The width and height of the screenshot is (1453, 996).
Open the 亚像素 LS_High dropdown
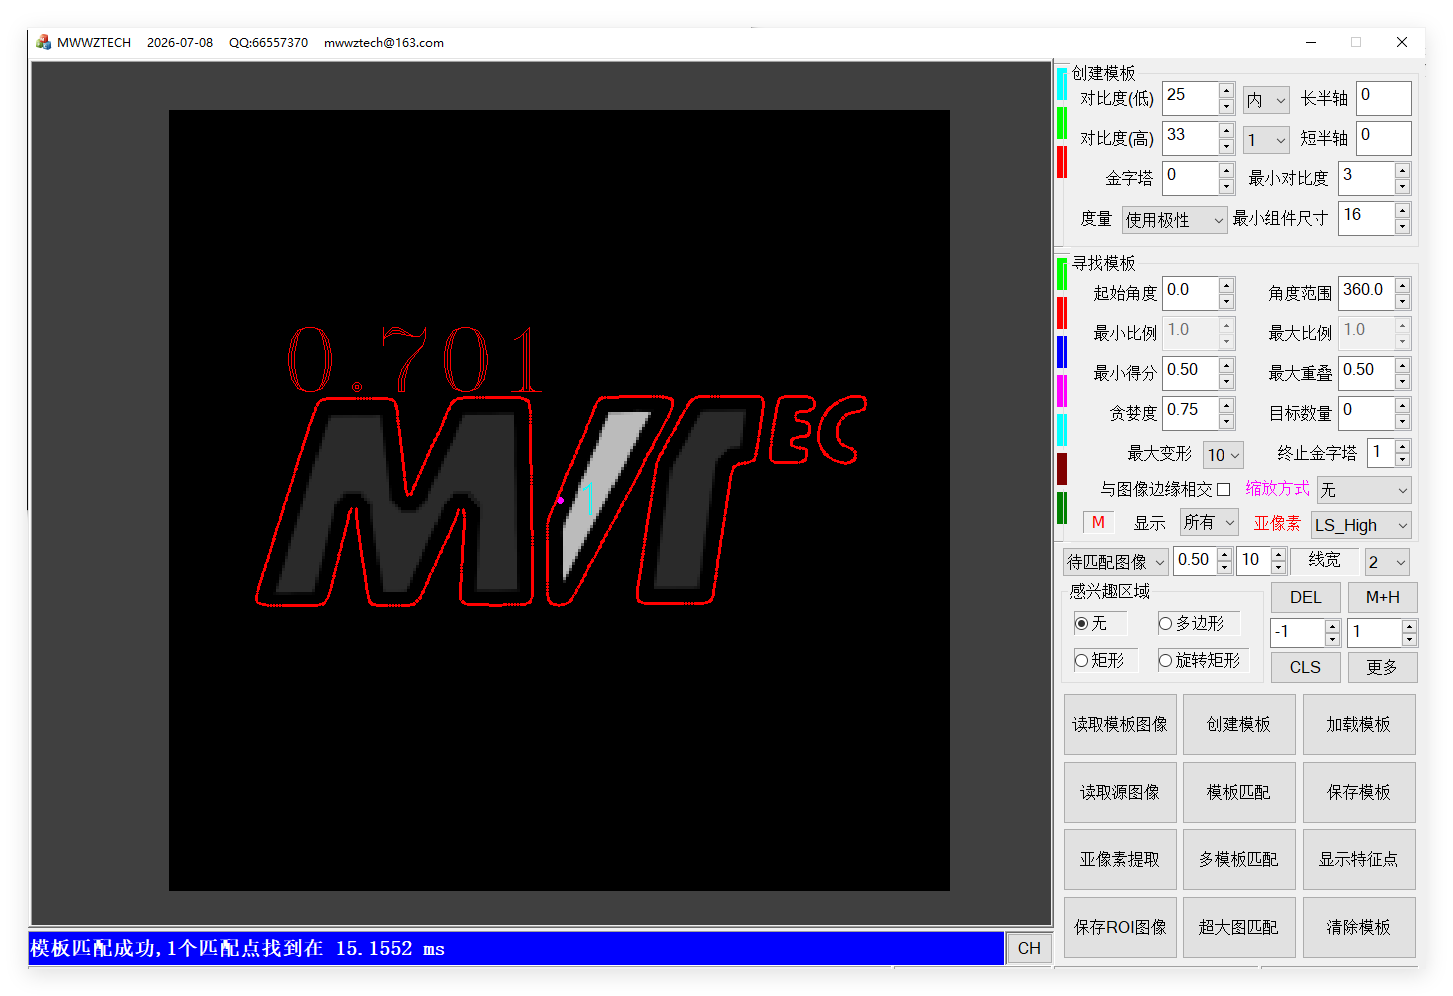[1361, 525]
